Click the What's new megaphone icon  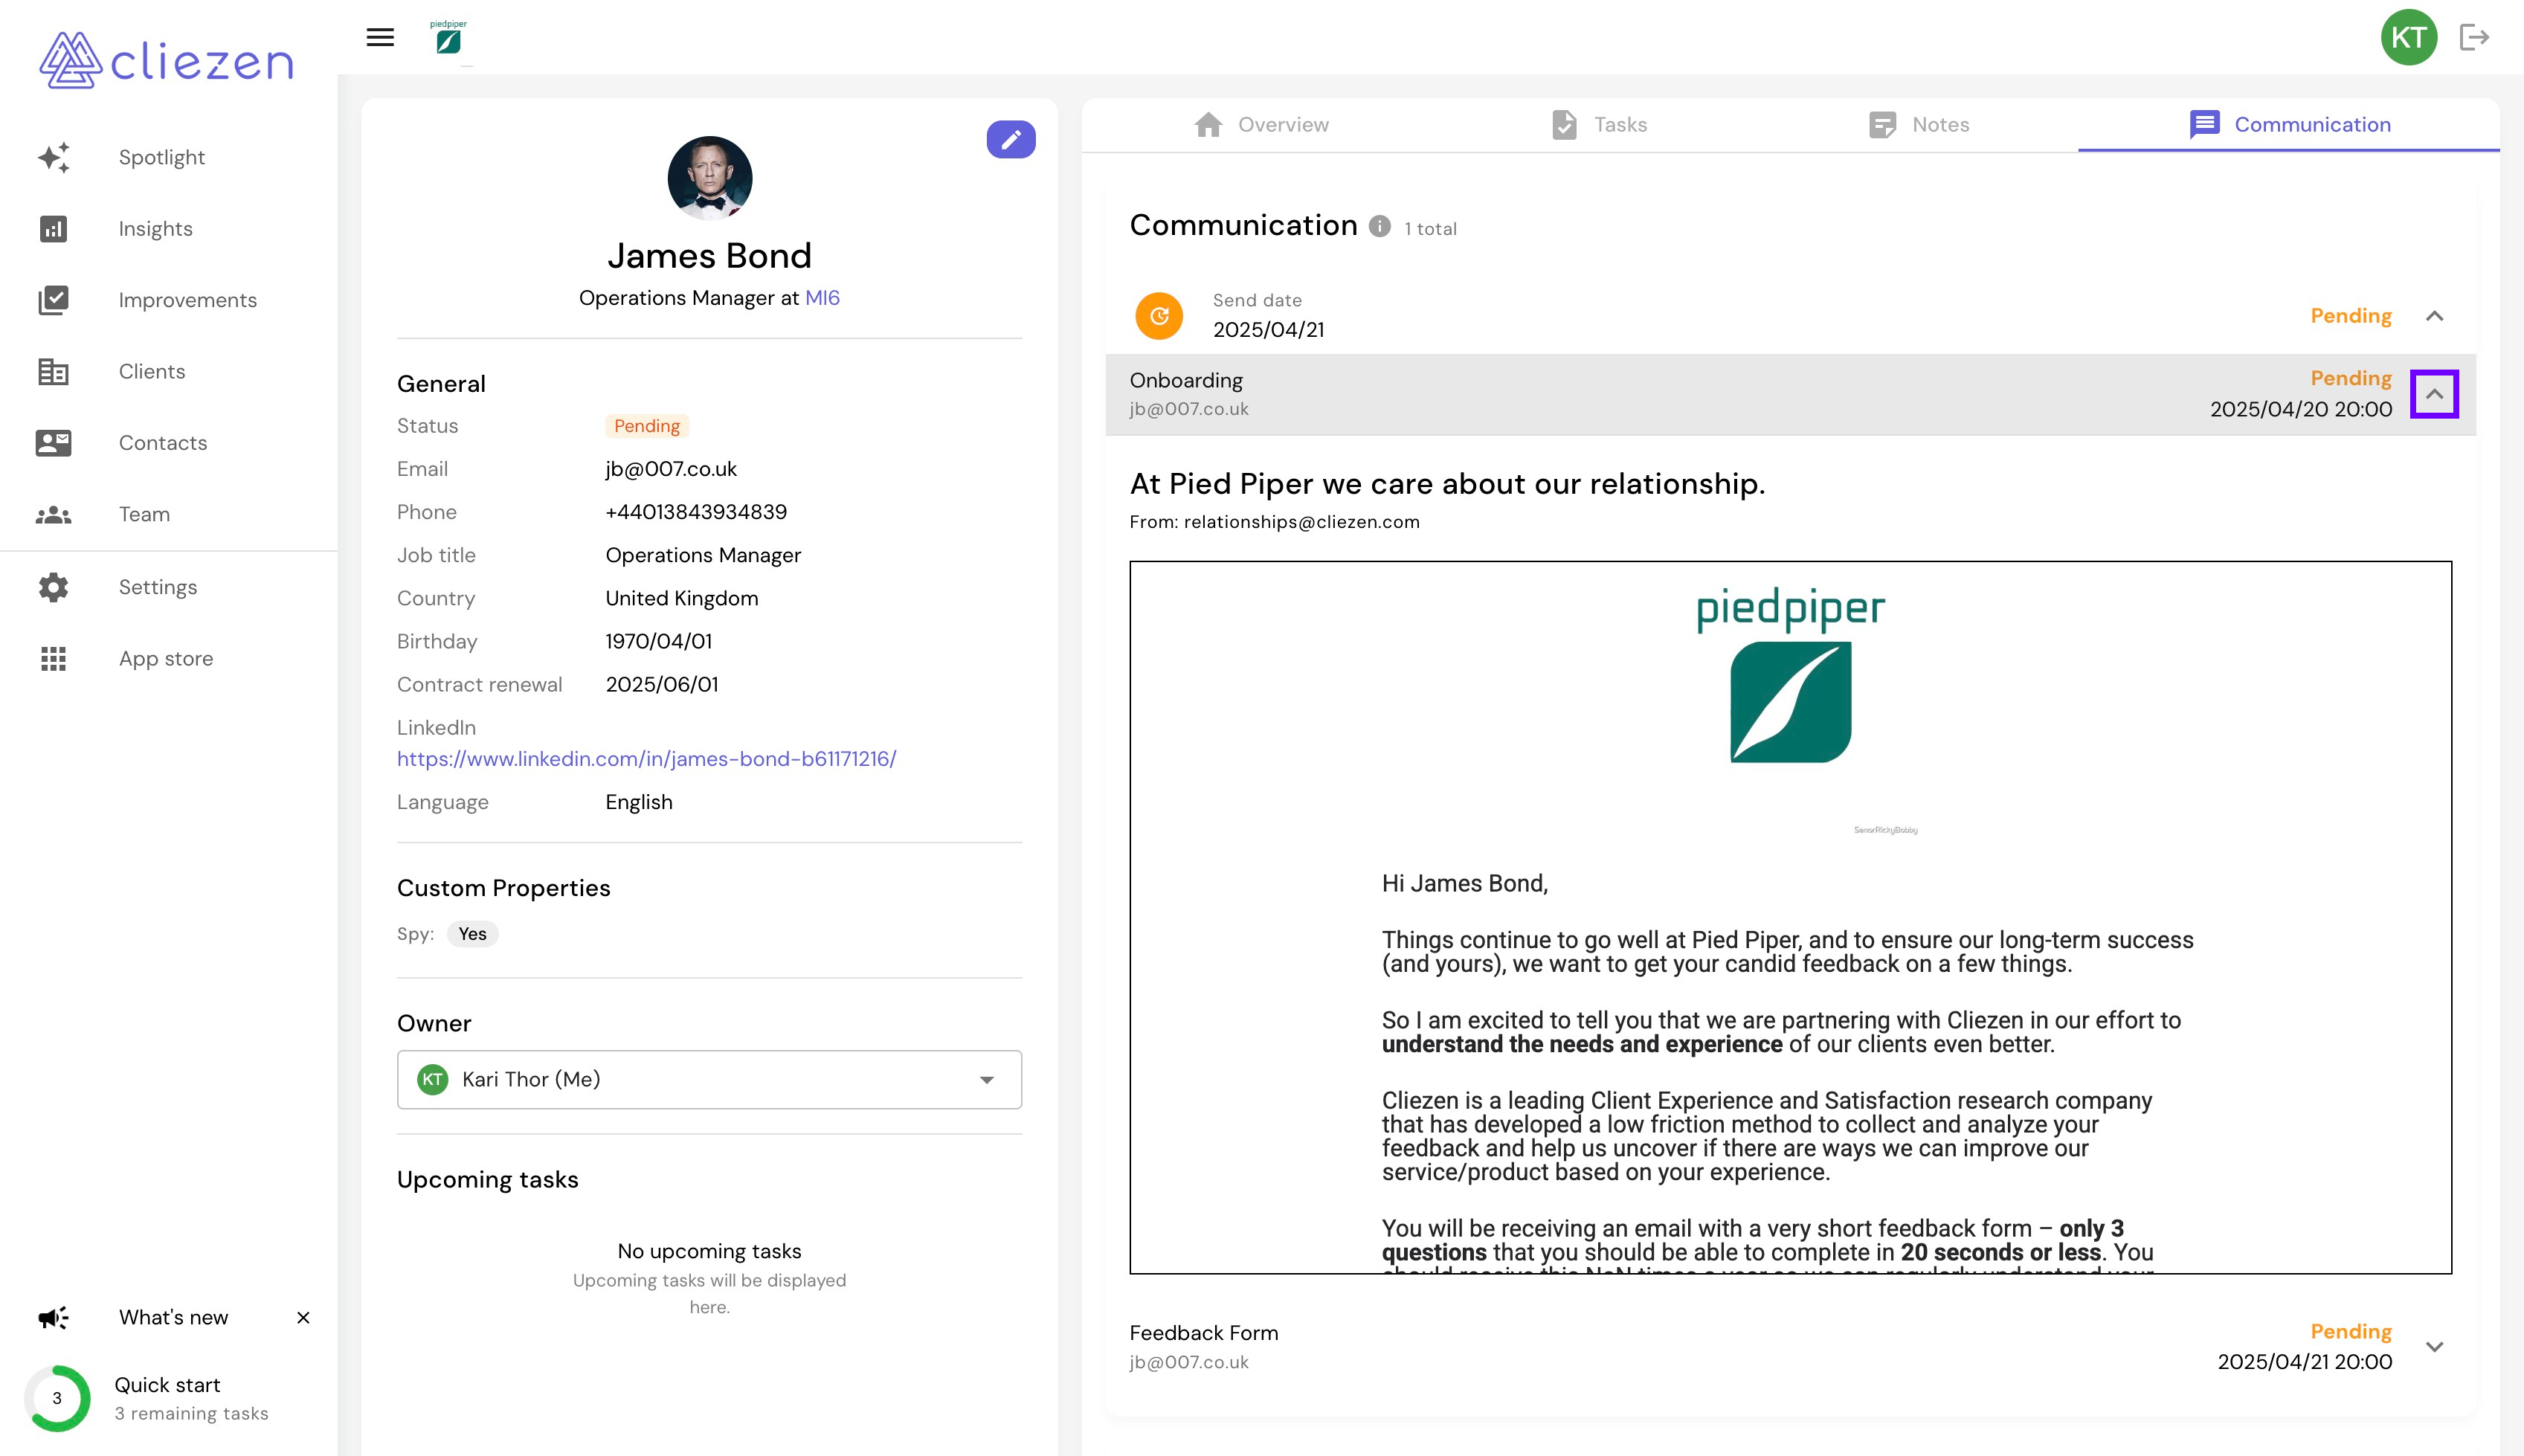click(x=54, y=1317)
